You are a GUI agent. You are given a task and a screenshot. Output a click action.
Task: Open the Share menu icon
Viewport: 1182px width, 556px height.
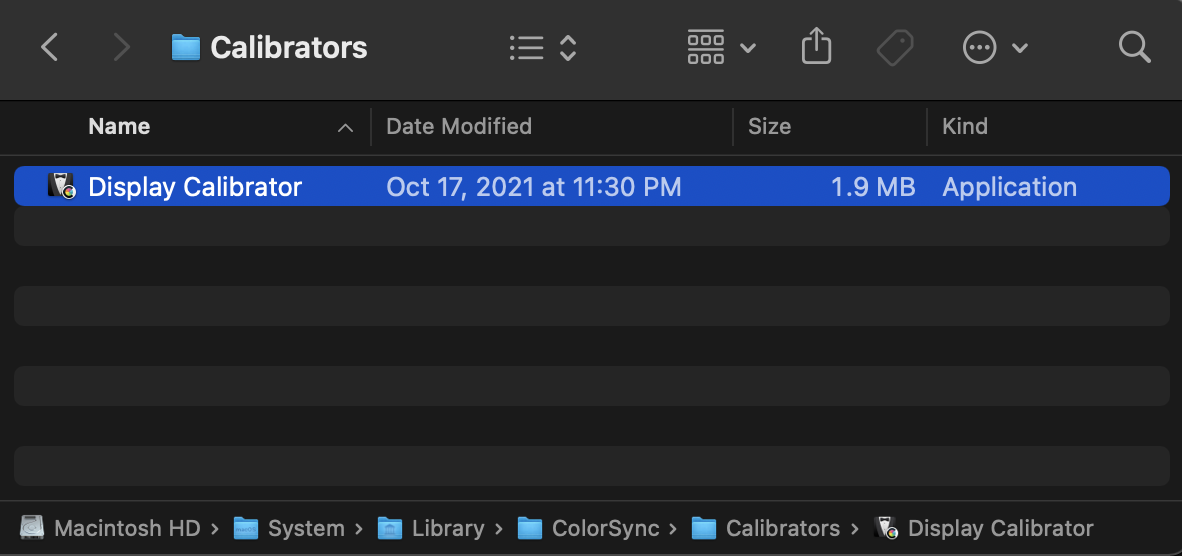click(x=816, y=47)
